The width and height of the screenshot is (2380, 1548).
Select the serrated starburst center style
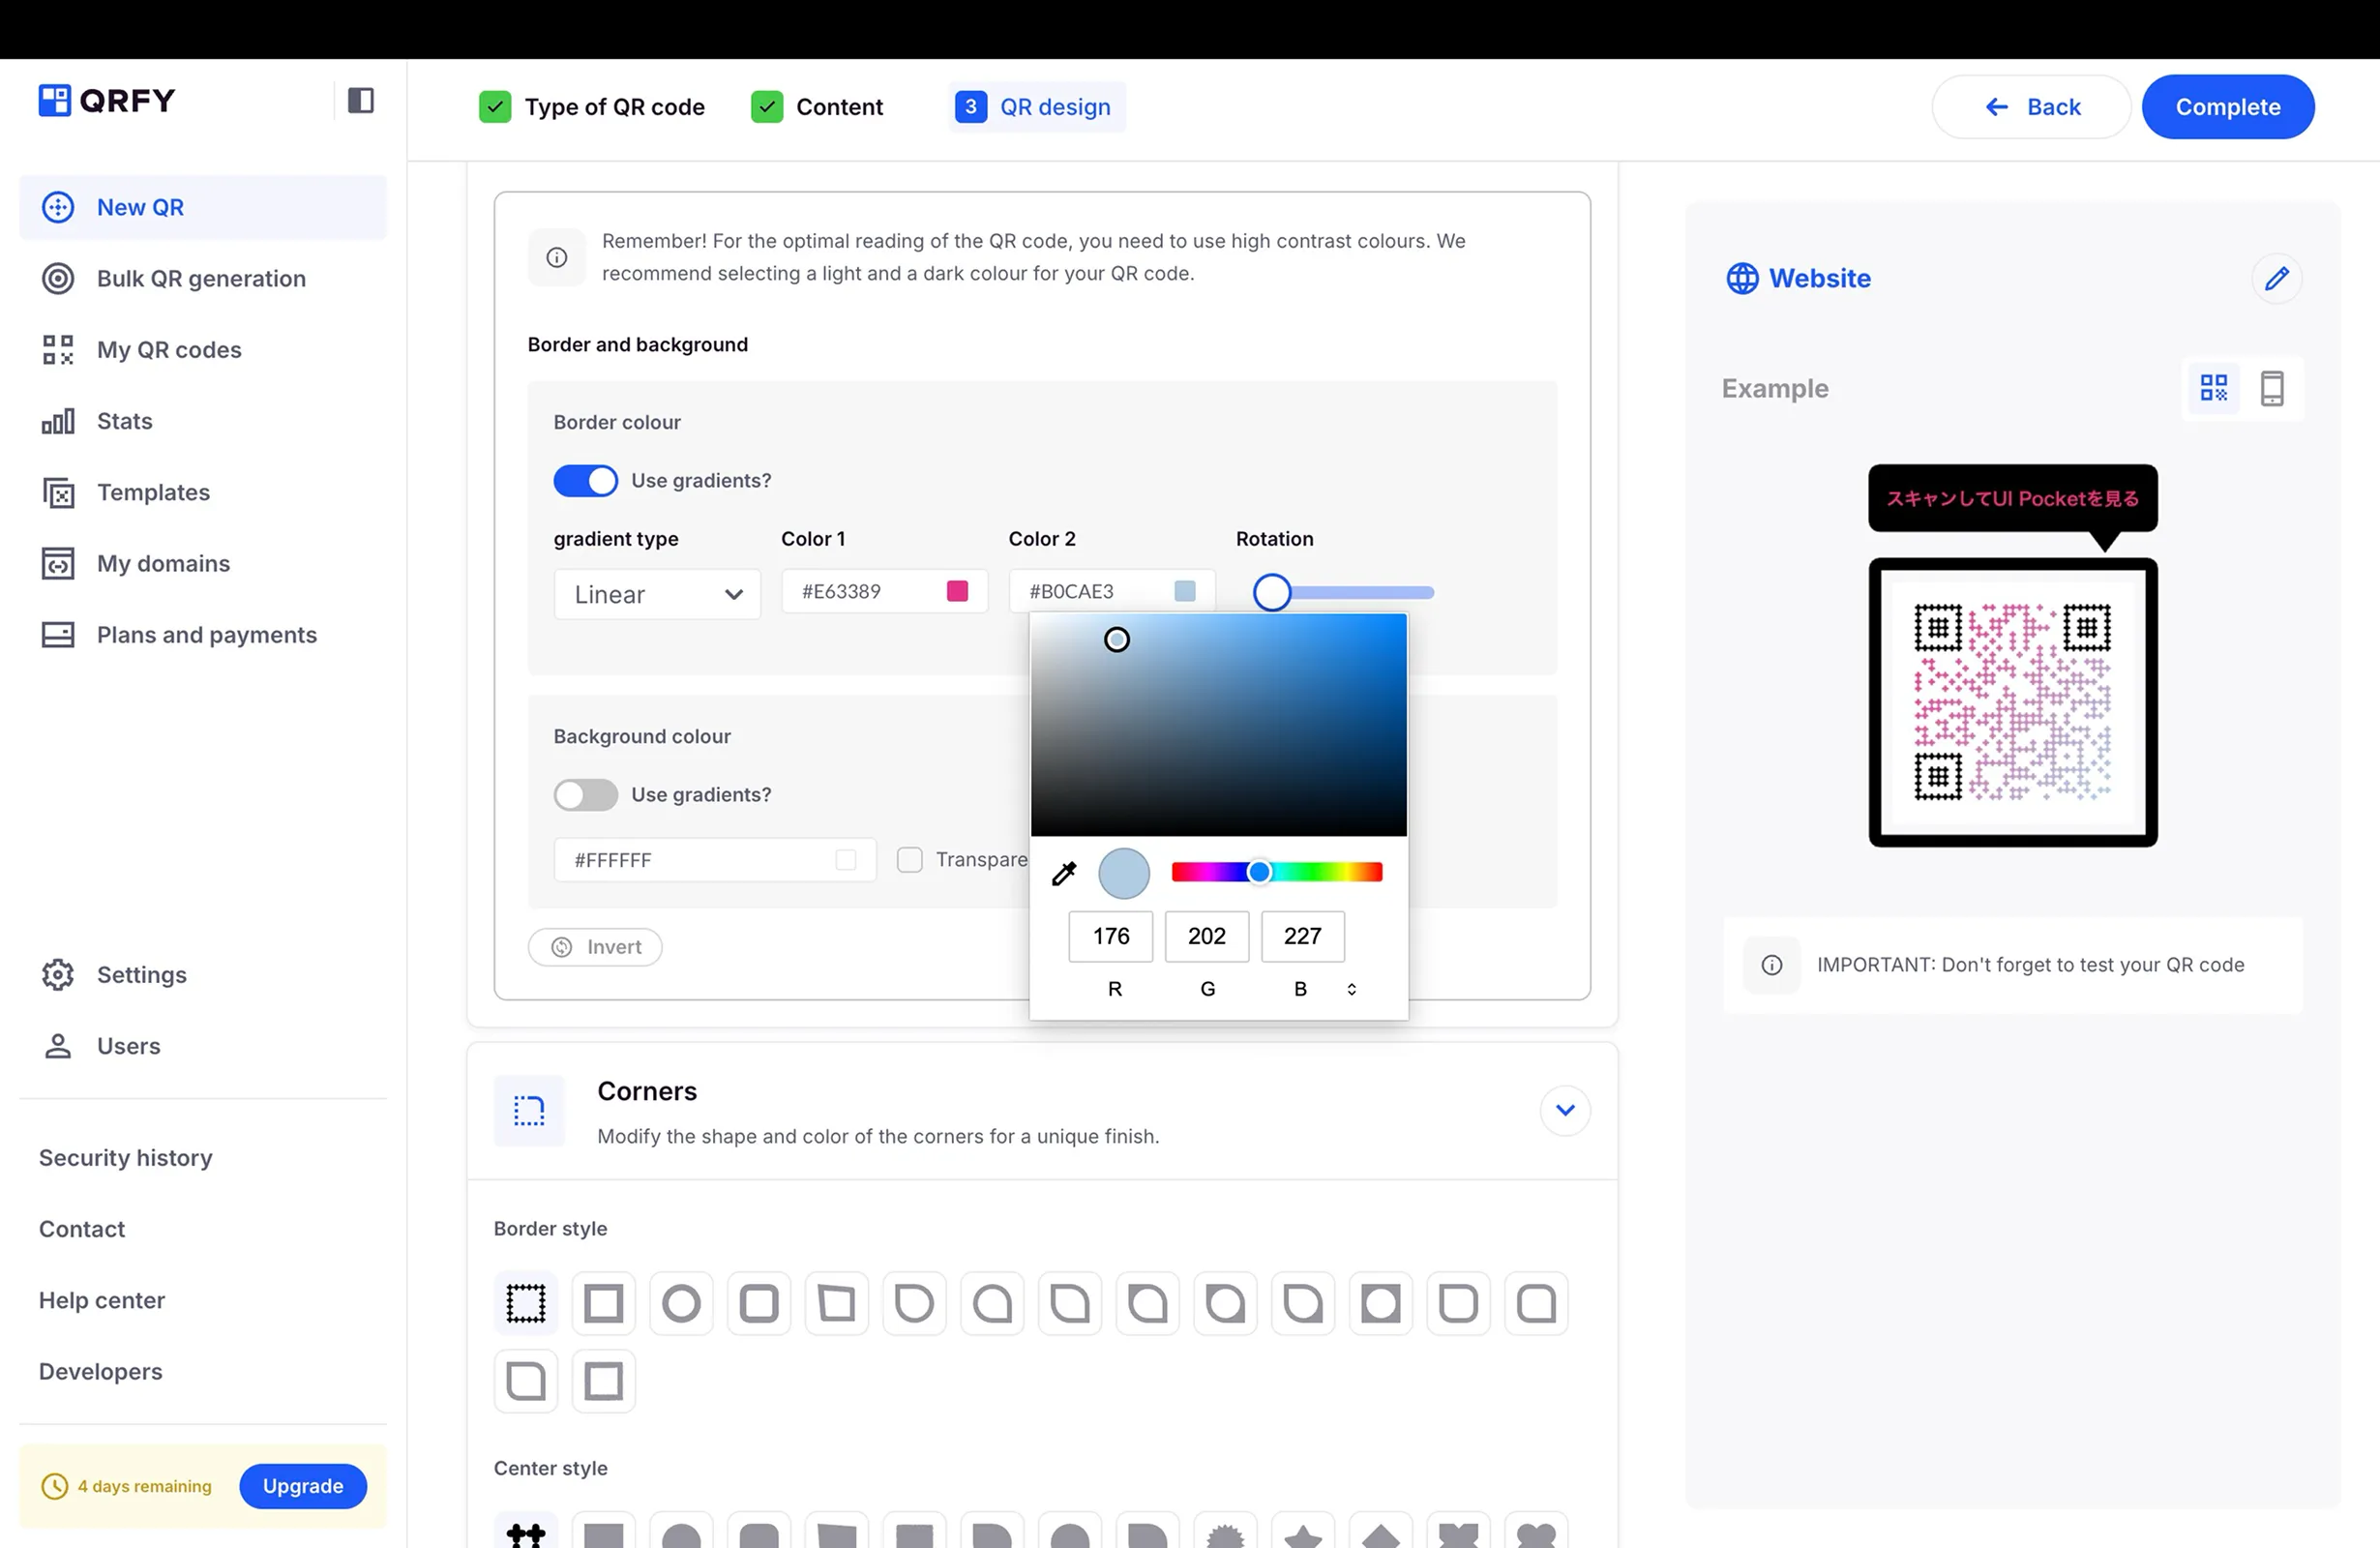pos(1226,1531)
